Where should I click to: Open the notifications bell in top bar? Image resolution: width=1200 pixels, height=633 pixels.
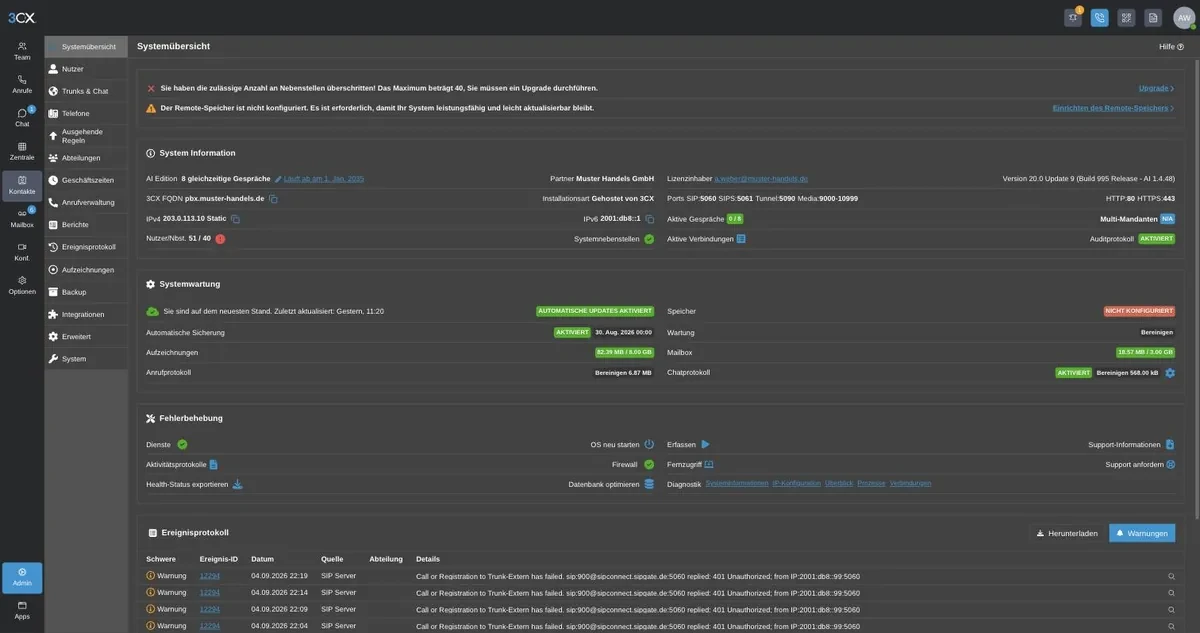1073,17
